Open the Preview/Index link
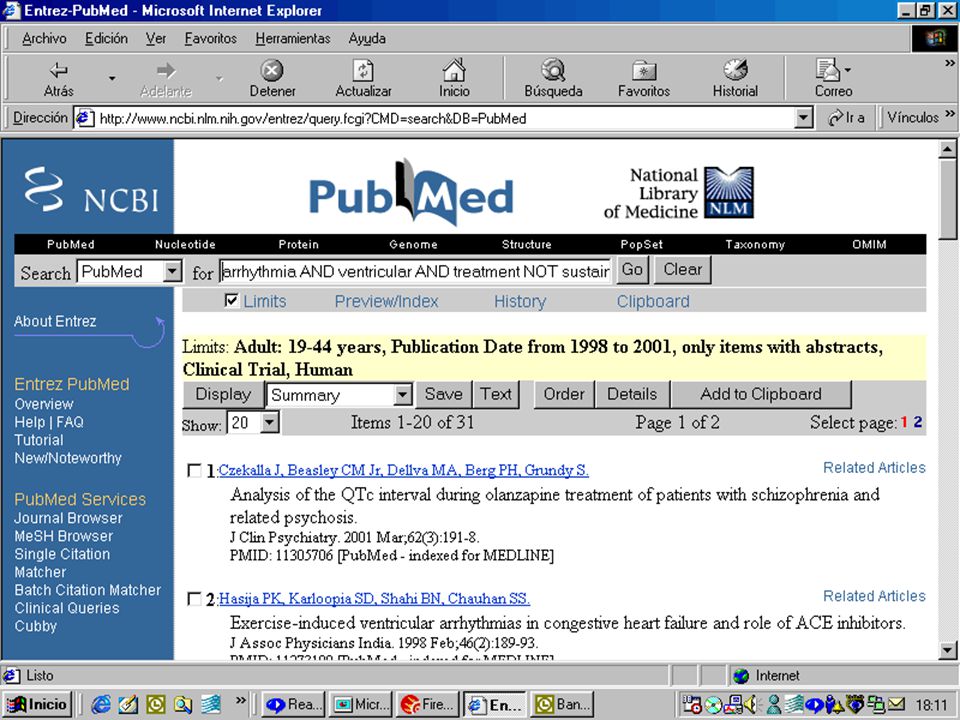The image size is (960, 720). point(386,301)
